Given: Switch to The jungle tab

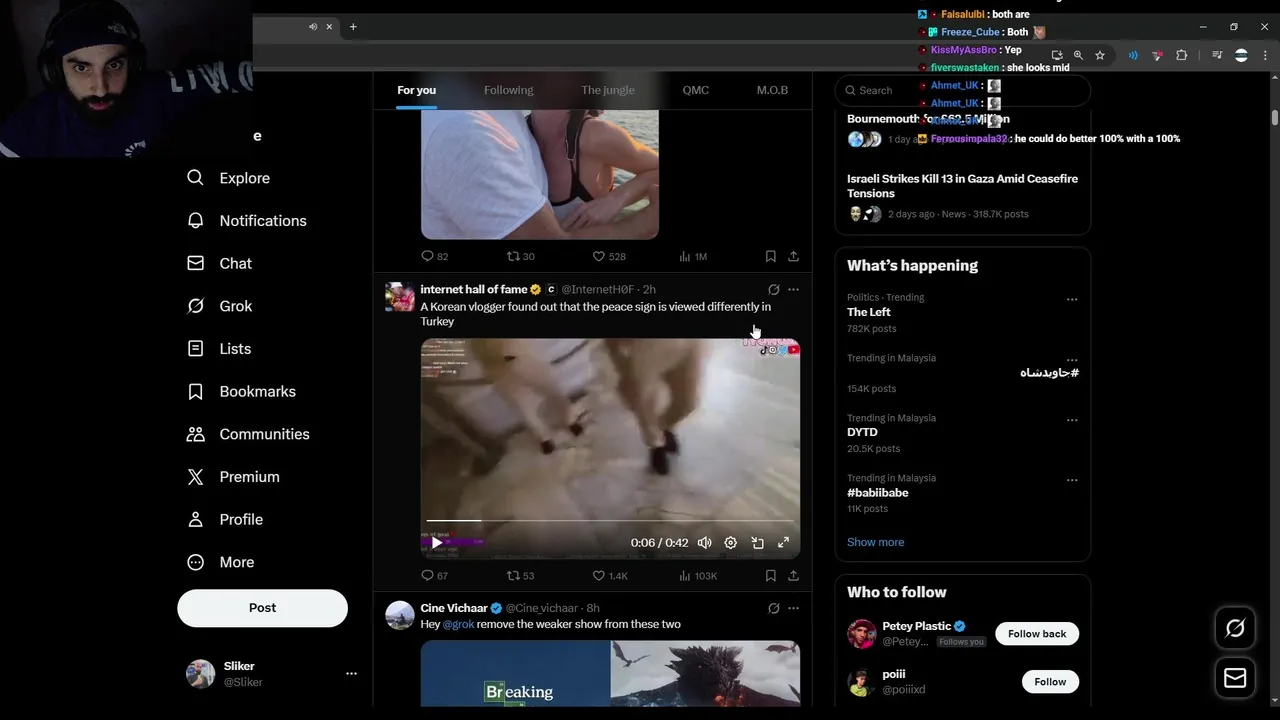Looking at the screenshot, I should click(x=608, y=90).
